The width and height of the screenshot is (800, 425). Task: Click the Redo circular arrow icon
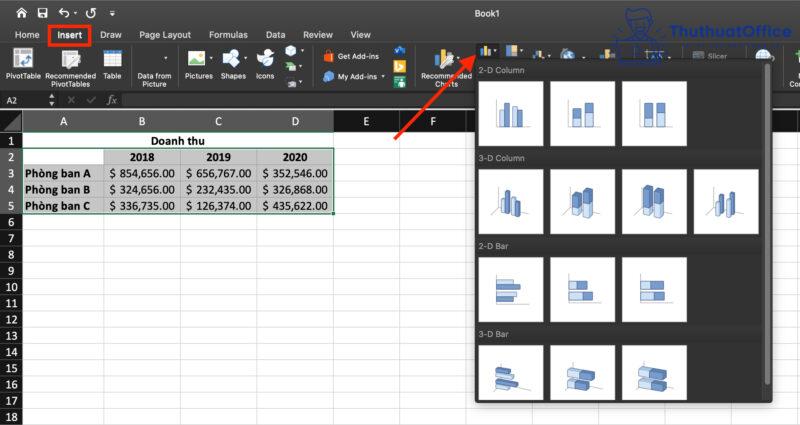click(x=91, y=13)
